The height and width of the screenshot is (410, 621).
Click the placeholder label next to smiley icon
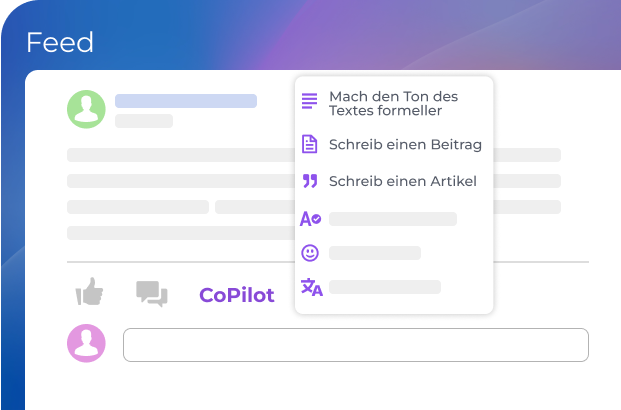point(374,253)
